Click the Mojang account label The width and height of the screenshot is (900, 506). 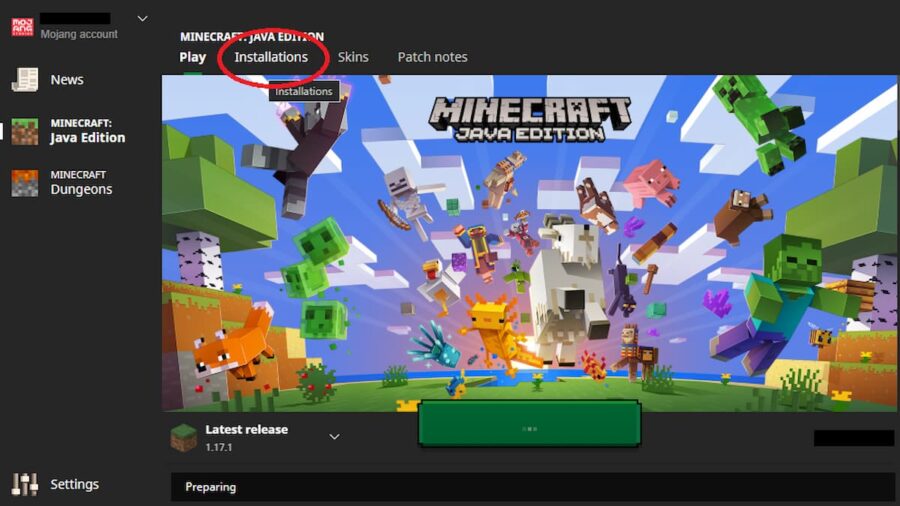[x=79, y=34]
